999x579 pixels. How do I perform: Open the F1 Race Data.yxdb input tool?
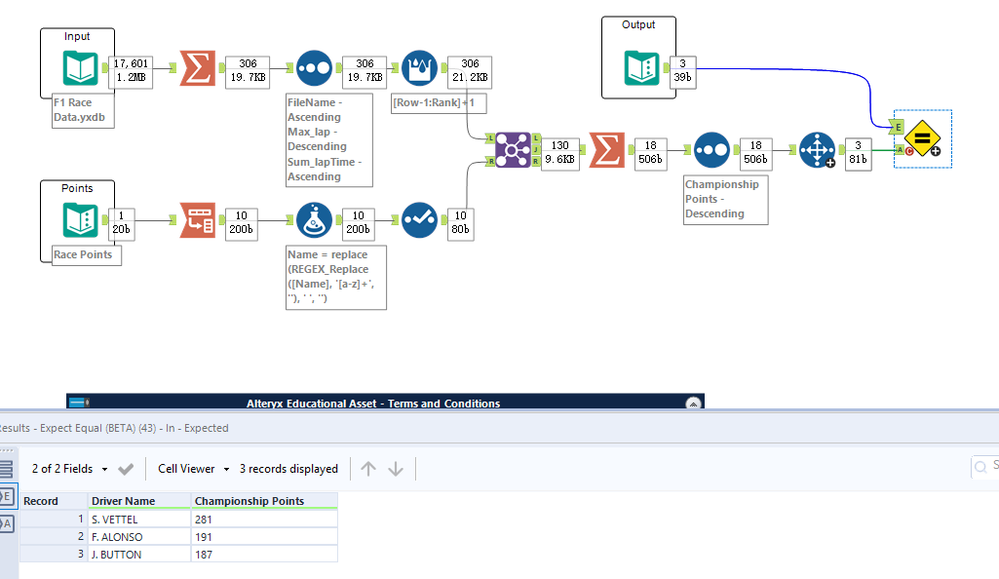[79, 69]
